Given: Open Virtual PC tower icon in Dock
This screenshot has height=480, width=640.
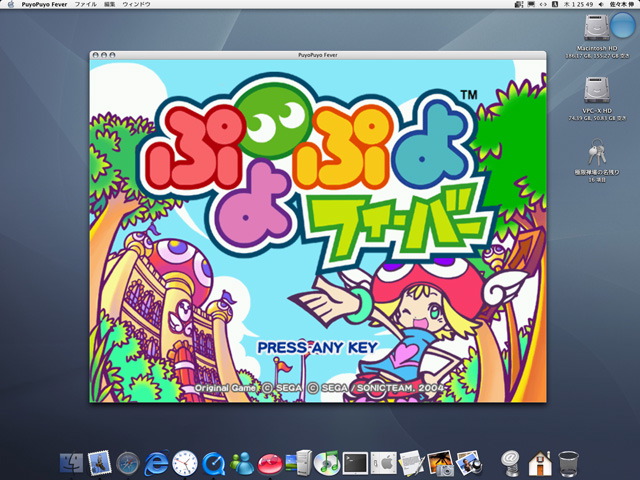Looking at the screenshot, I should pos(299,463).
